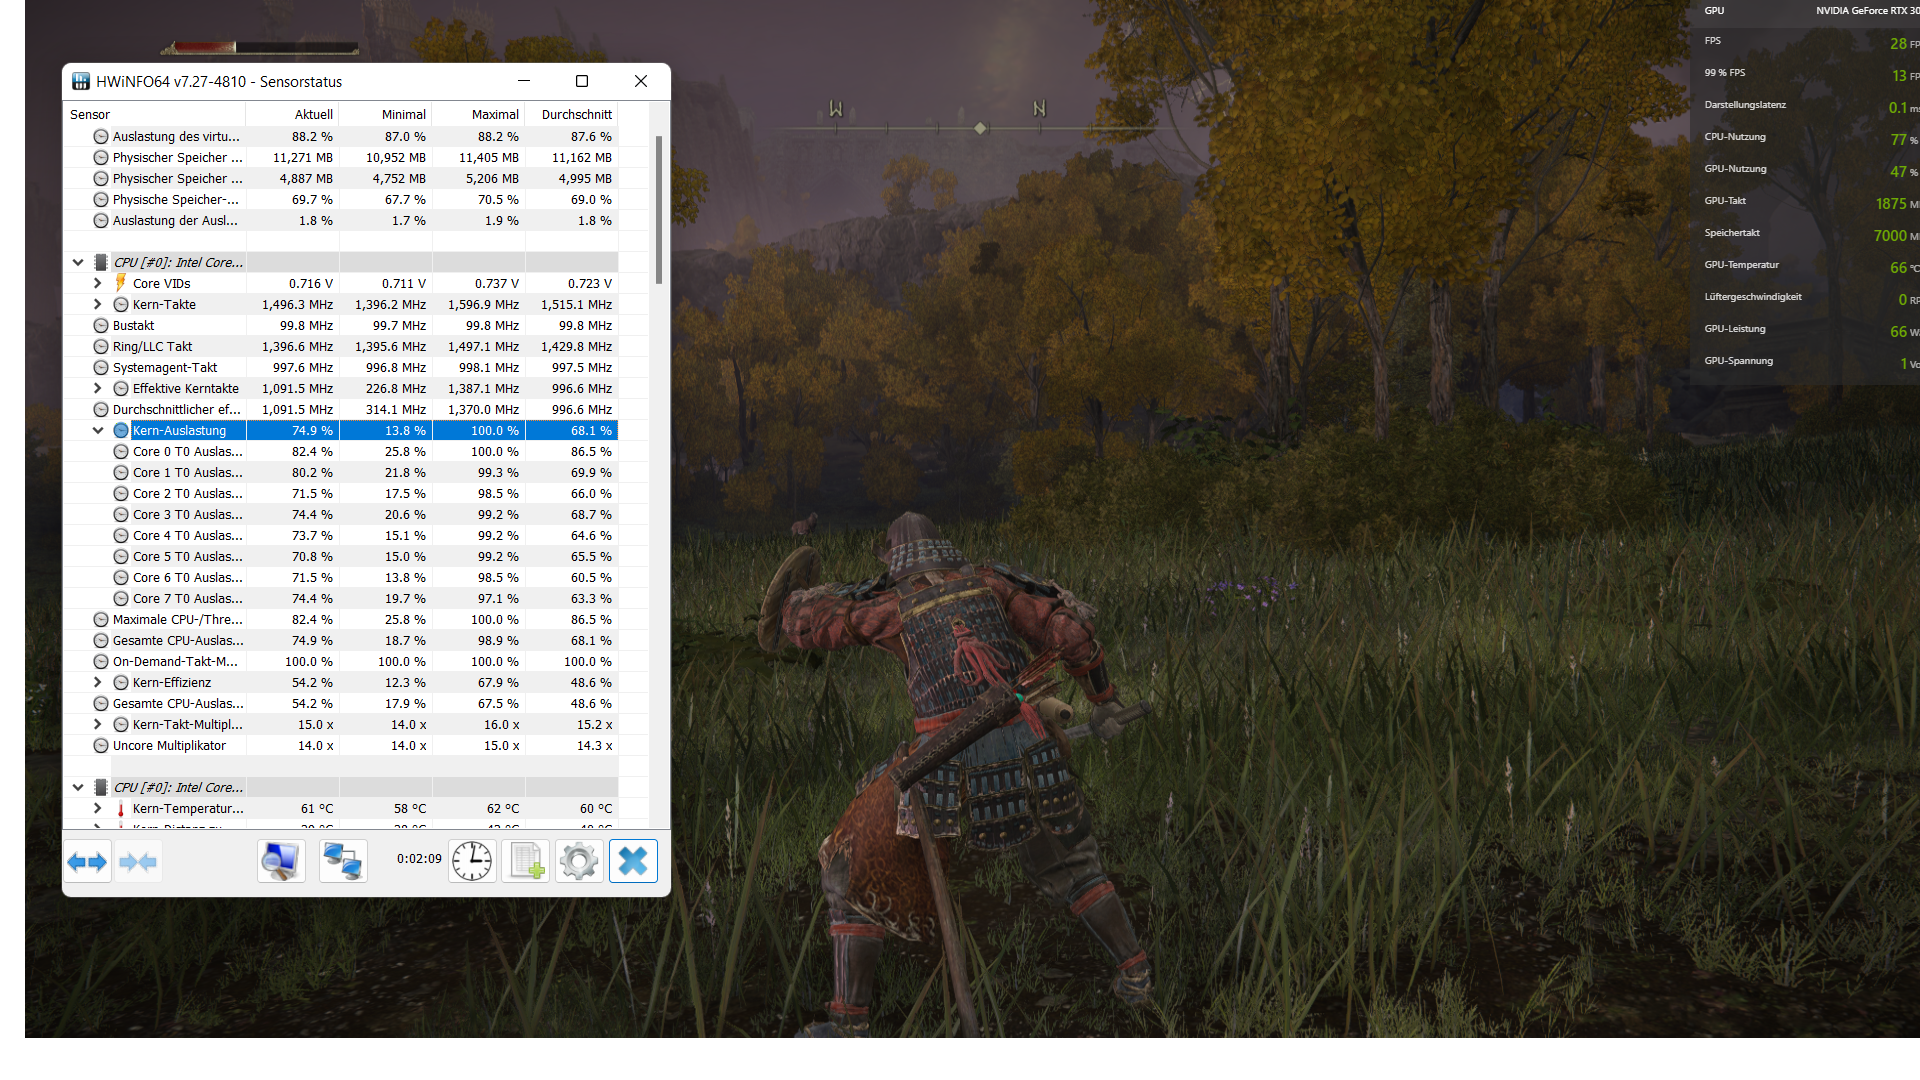Expand the Effektive Kerntakte node

[x=98, y=389]
